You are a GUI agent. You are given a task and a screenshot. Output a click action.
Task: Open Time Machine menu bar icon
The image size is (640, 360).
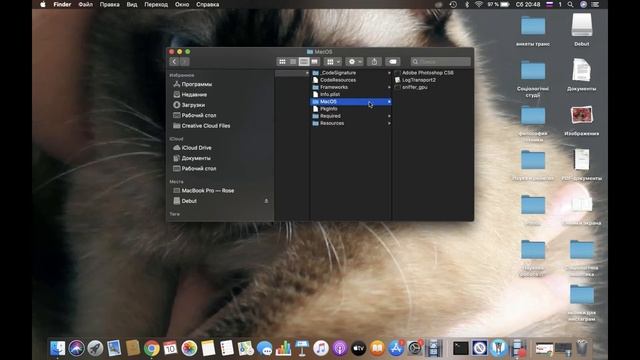pyautogui.click(x=453, y=4)
